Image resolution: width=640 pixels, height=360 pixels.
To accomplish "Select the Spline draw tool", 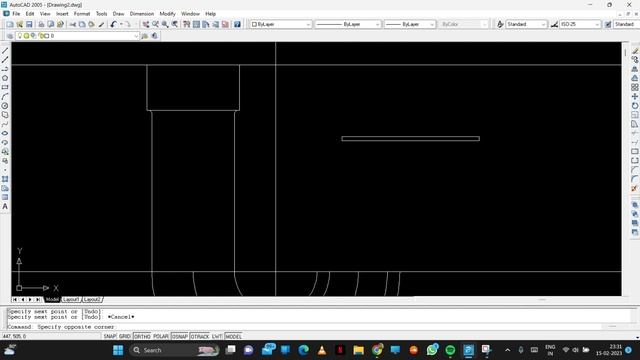I will pyautogui.click(x=5, y=124).
